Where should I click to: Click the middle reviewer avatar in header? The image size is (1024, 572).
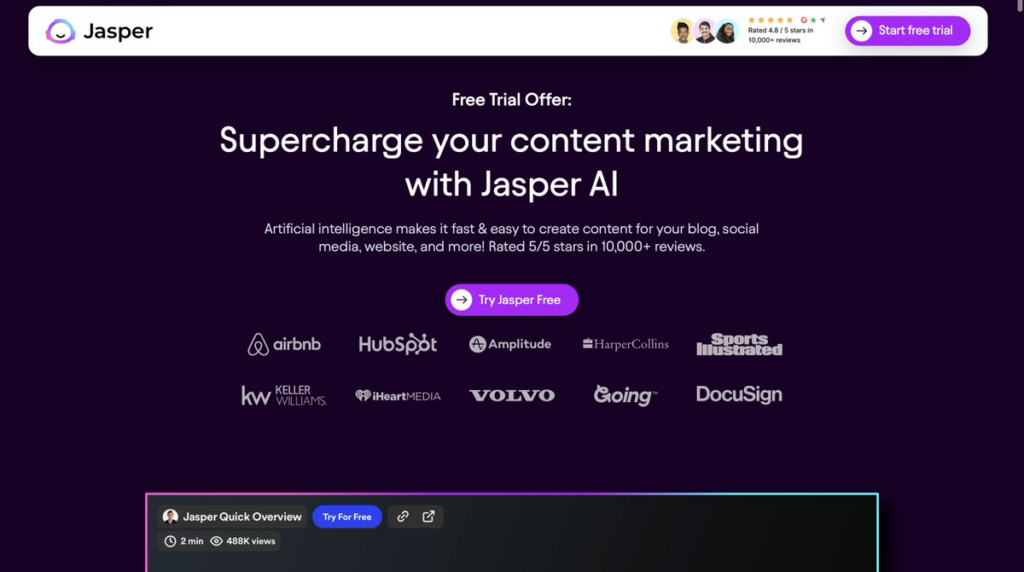pos(704,31)
